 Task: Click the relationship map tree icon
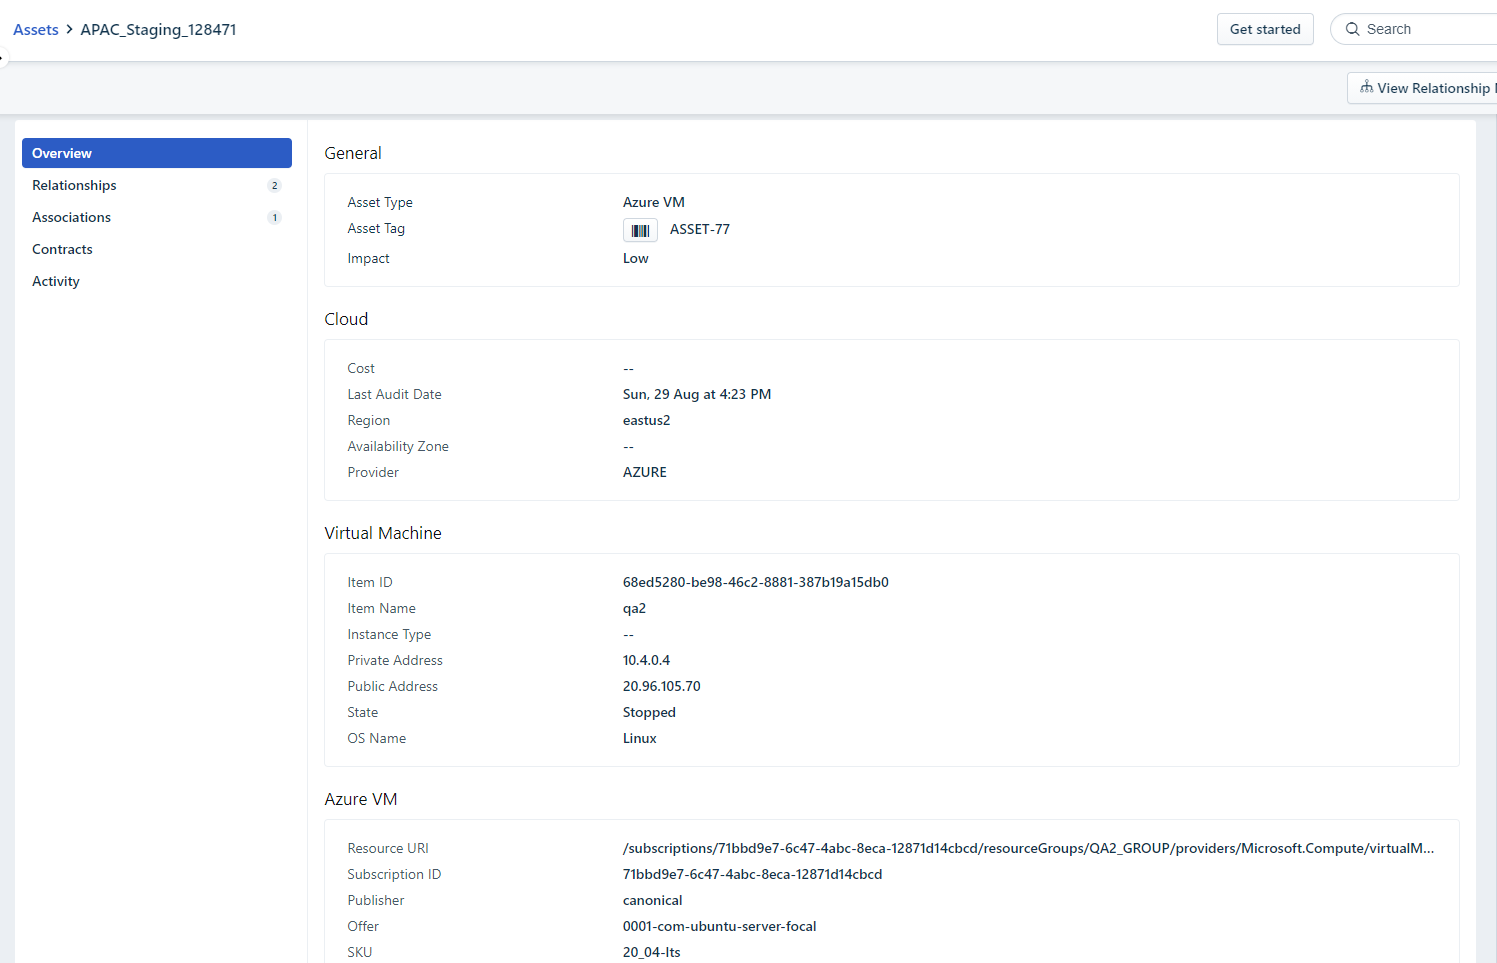tap(1366, 88)
